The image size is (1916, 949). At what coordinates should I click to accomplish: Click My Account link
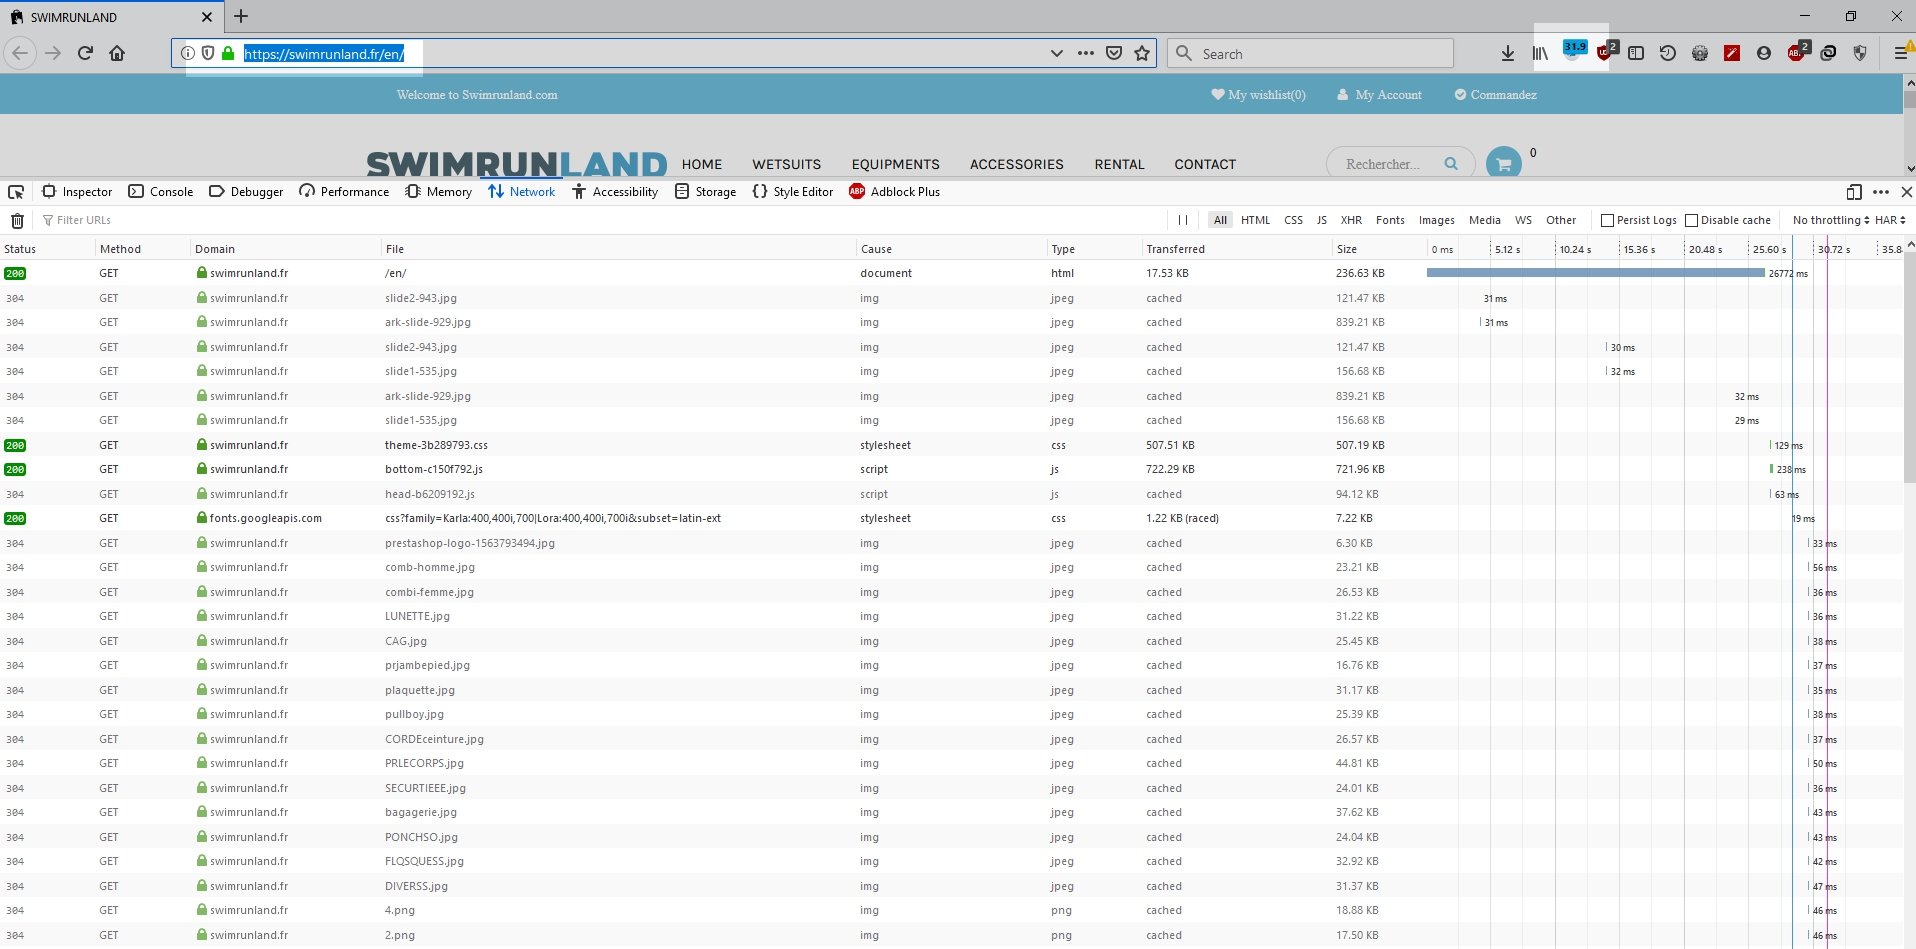coord(1379,95)
